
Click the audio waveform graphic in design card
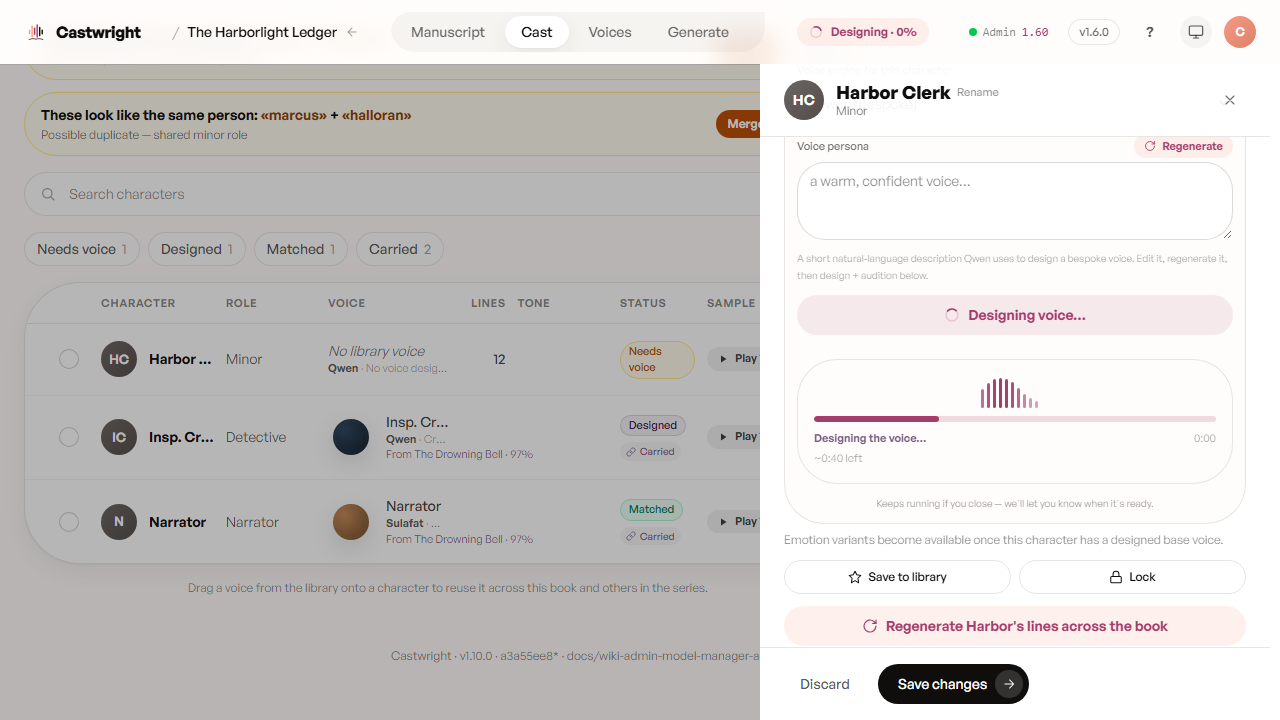(x=1009, y=394)
